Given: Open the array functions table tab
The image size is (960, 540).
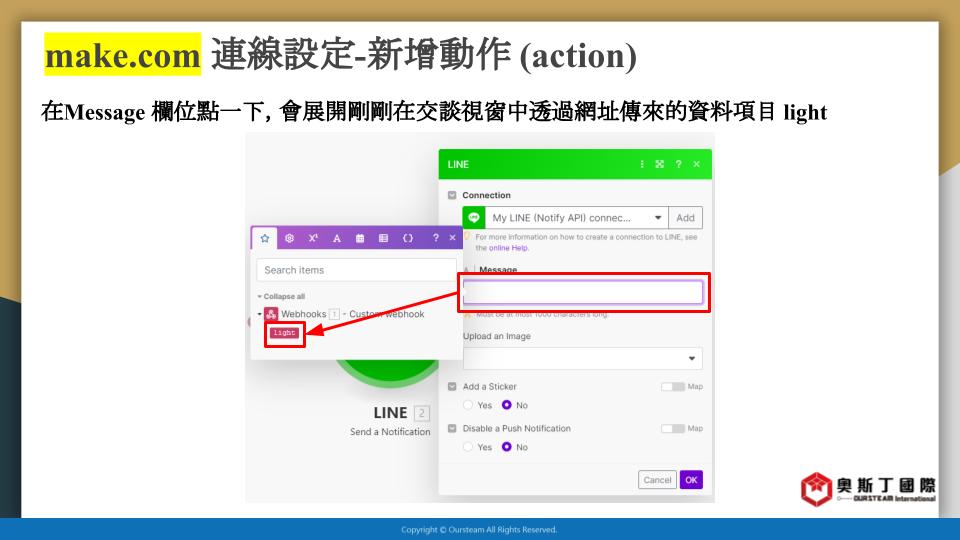Looking at the screenshot, I should [383, 238].
